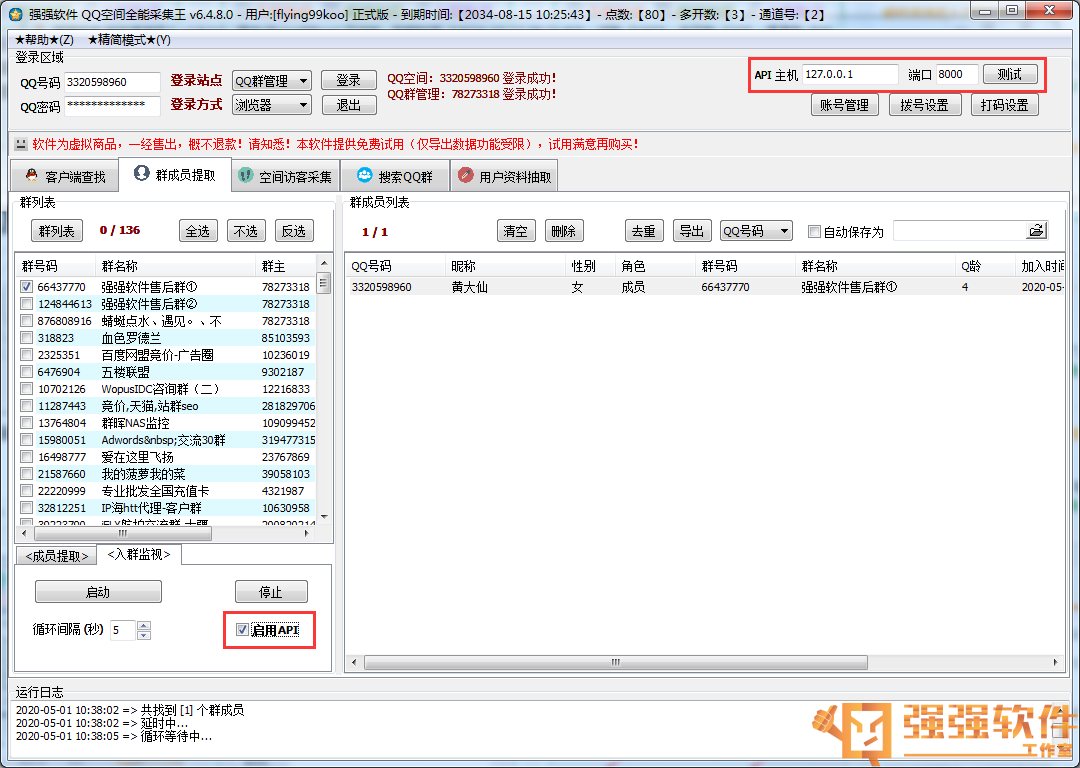The height and width of the screenshot is (768, 1080).
Task: Switch to the <成员提取> sub-tab
Action: [56, 556]
